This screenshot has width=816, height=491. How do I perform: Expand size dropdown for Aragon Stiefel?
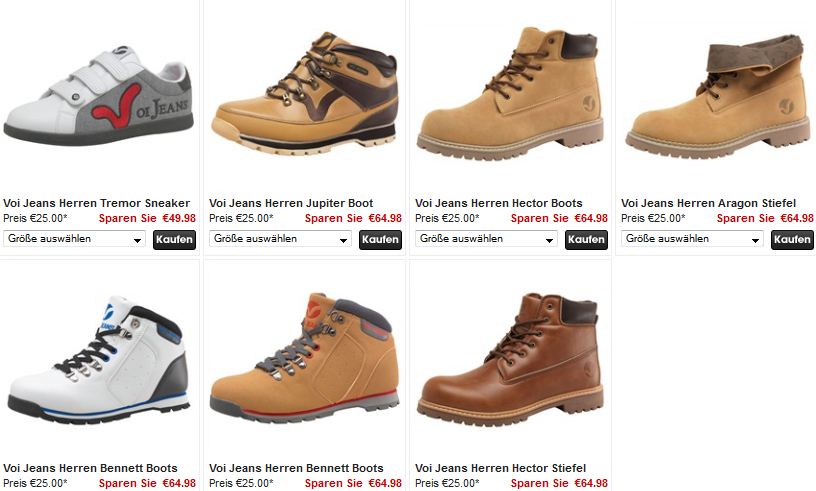[x=692, y=239]
